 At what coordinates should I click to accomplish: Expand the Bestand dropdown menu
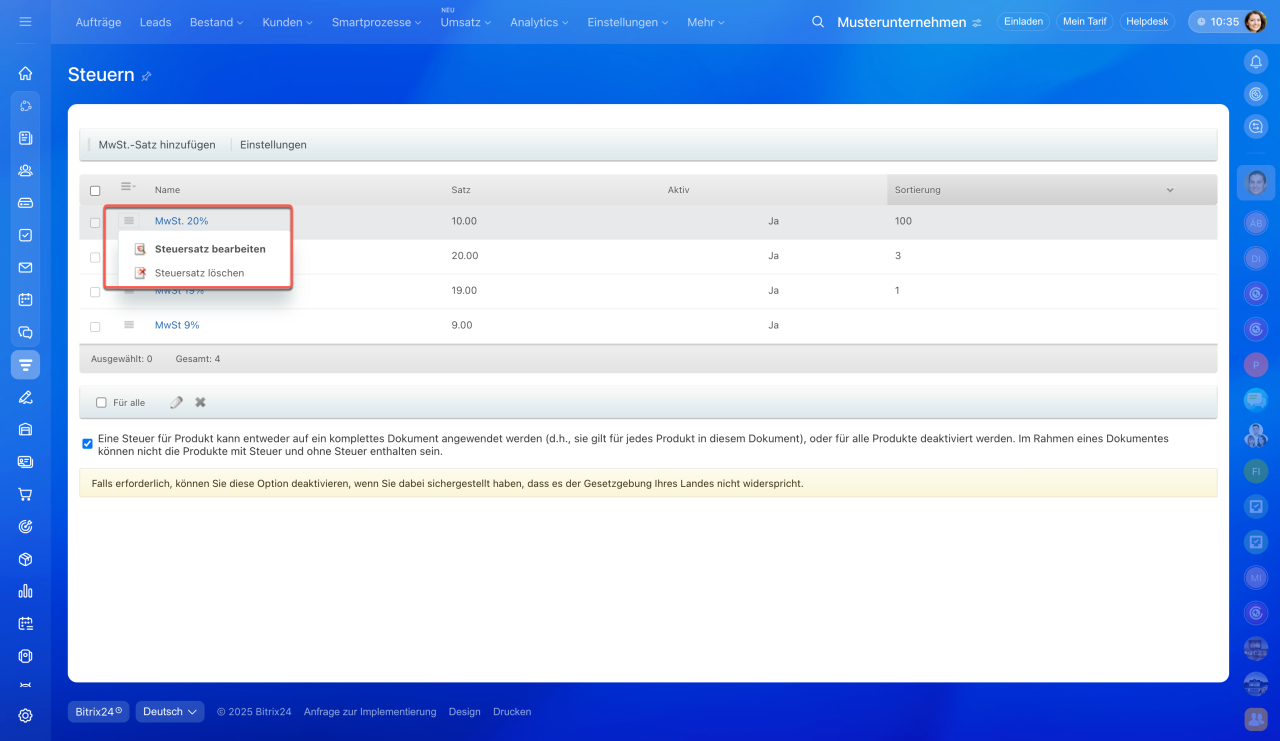click(216, 22)
